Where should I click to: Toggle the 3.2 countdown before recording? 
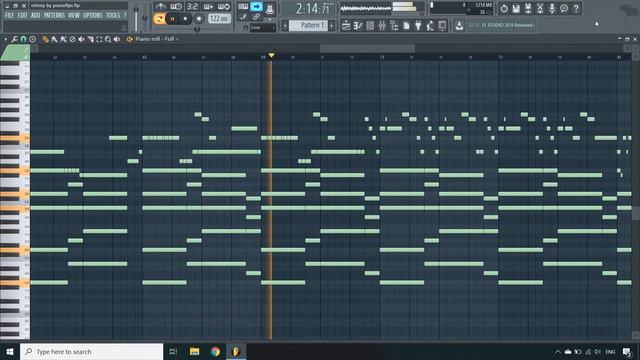coord(192,7)
